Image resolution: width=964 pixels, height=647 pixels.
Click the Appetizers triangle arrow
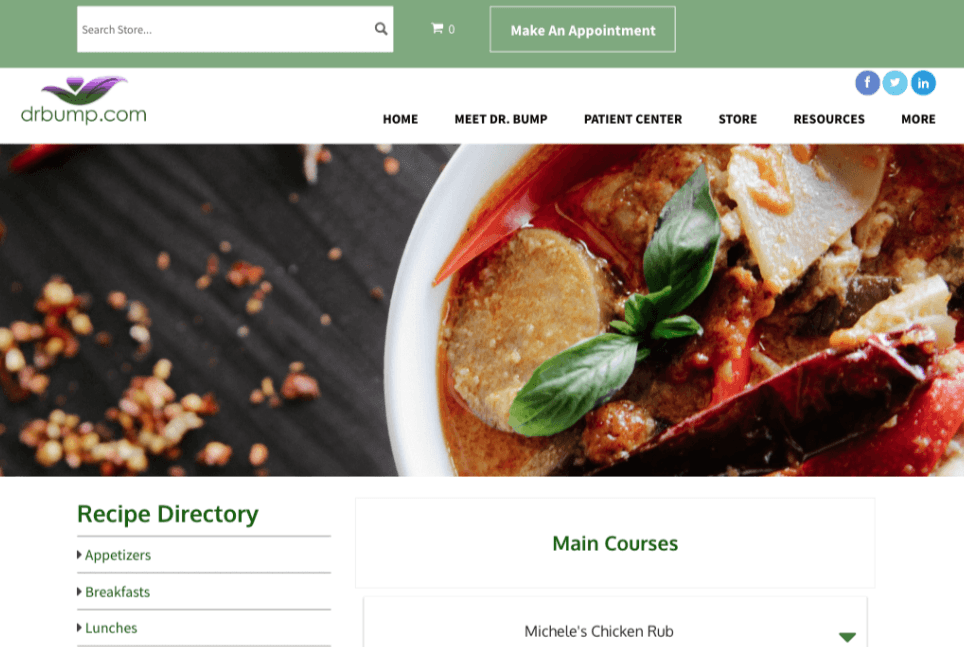pos(79,555)
